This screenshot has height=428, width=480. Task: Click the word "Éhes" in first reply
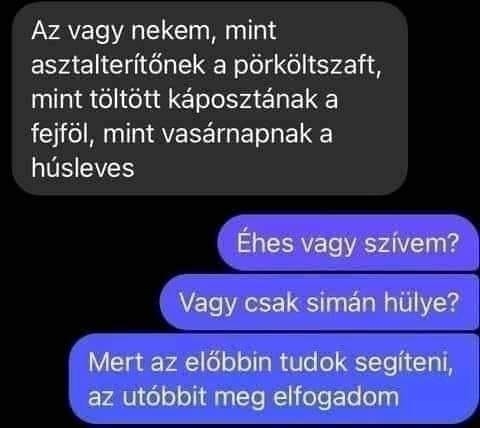265,242
